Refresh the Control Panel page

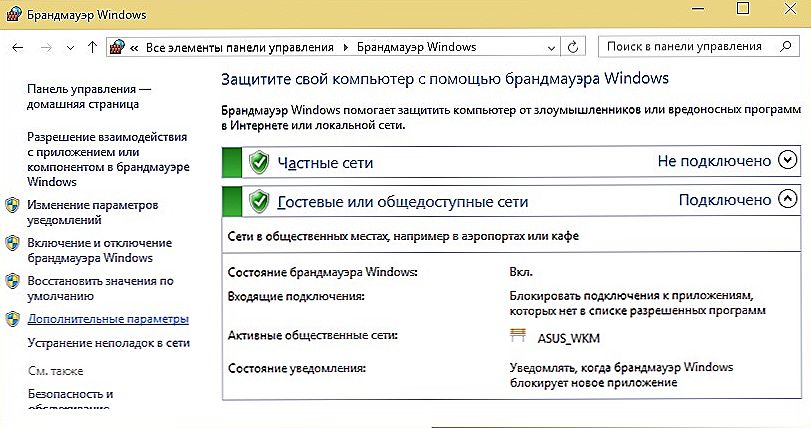click(x=573, y=47)
